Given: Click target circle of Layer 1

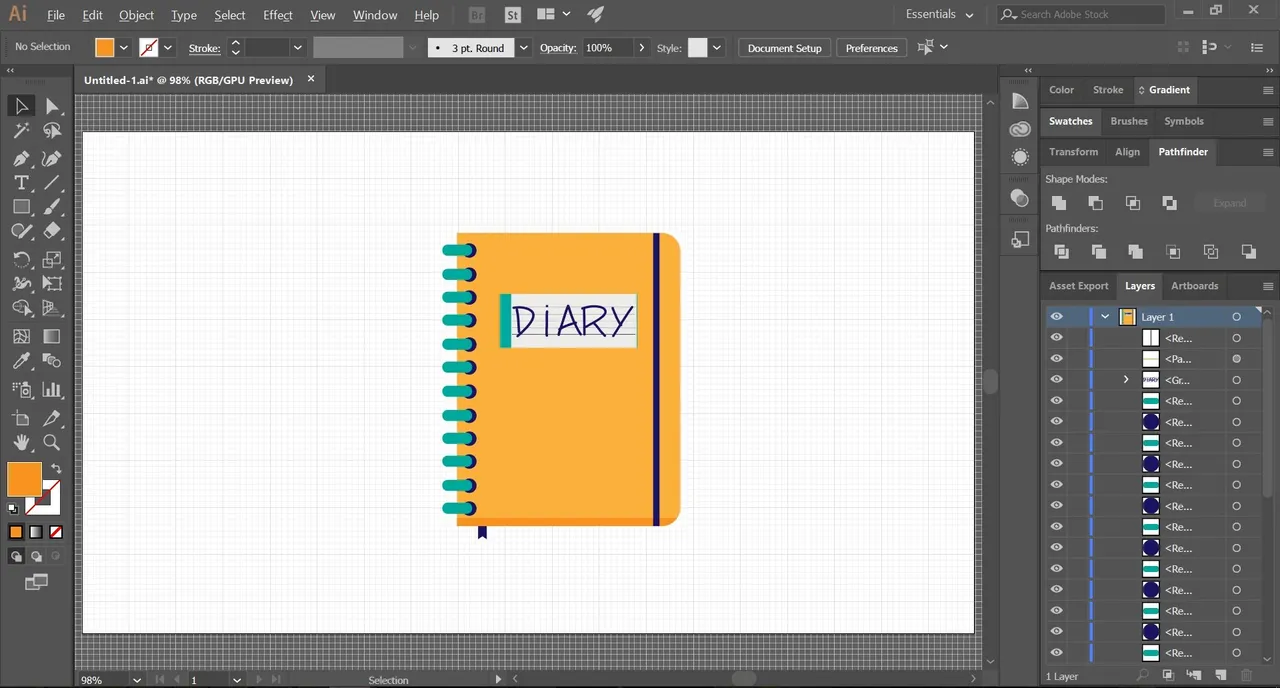Looking at the screenshot, I should coord(1236,317).
